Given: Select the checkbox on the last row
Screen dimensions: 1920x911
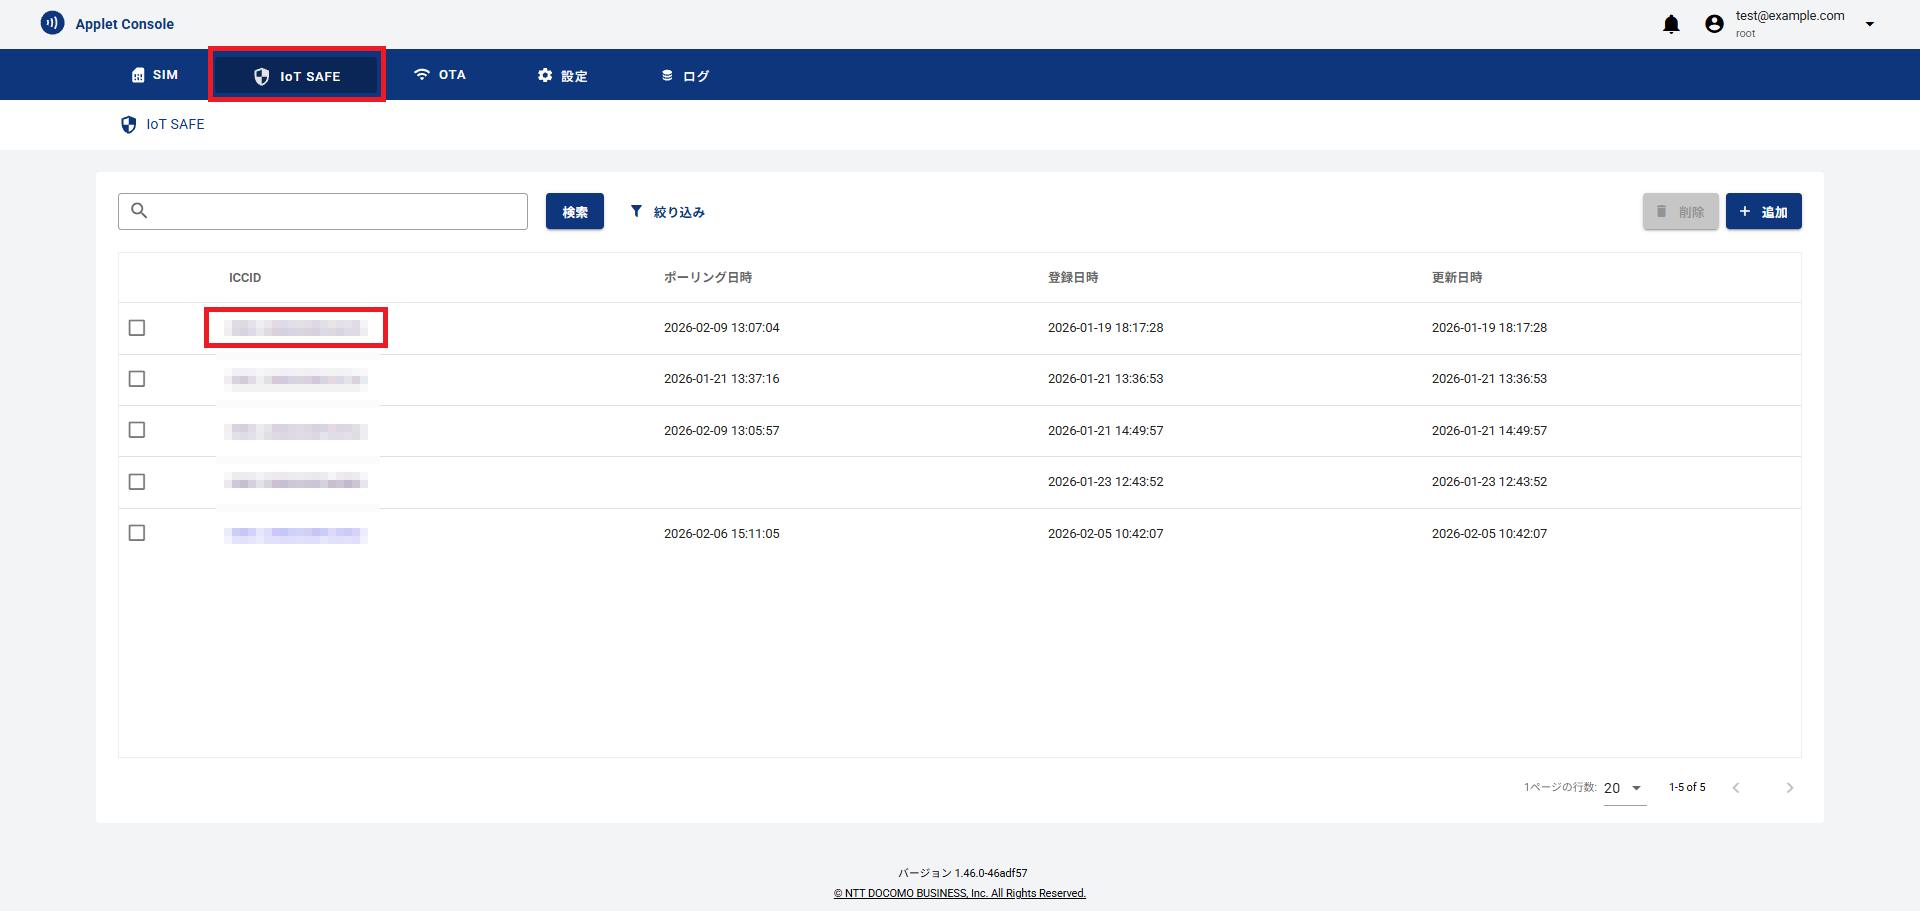Looking at the screenshot, I should (x=137, y=533).
